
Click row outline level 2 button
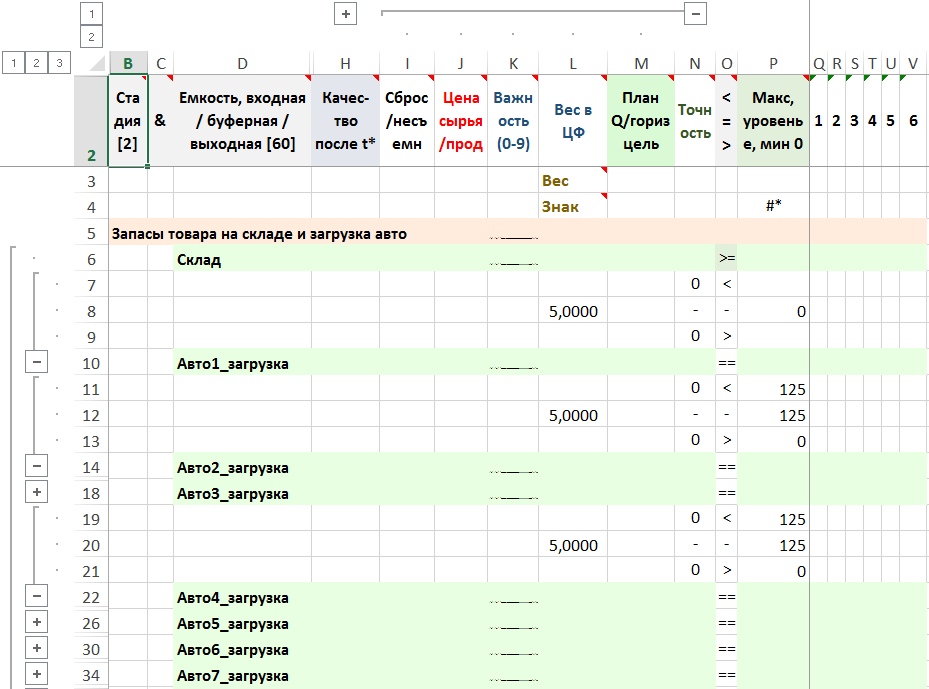[37, 63]
